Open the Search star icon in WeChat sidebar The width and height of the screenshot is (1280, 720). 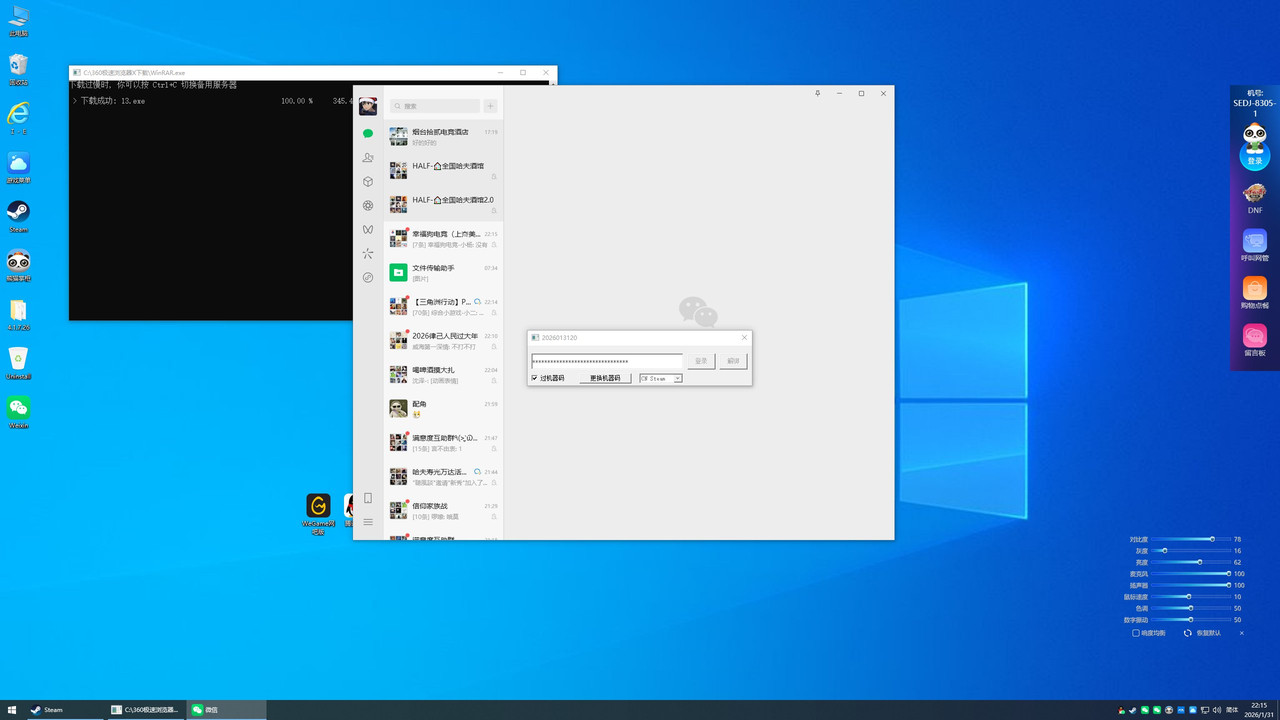pyautogui.click(x=368, y=253)
